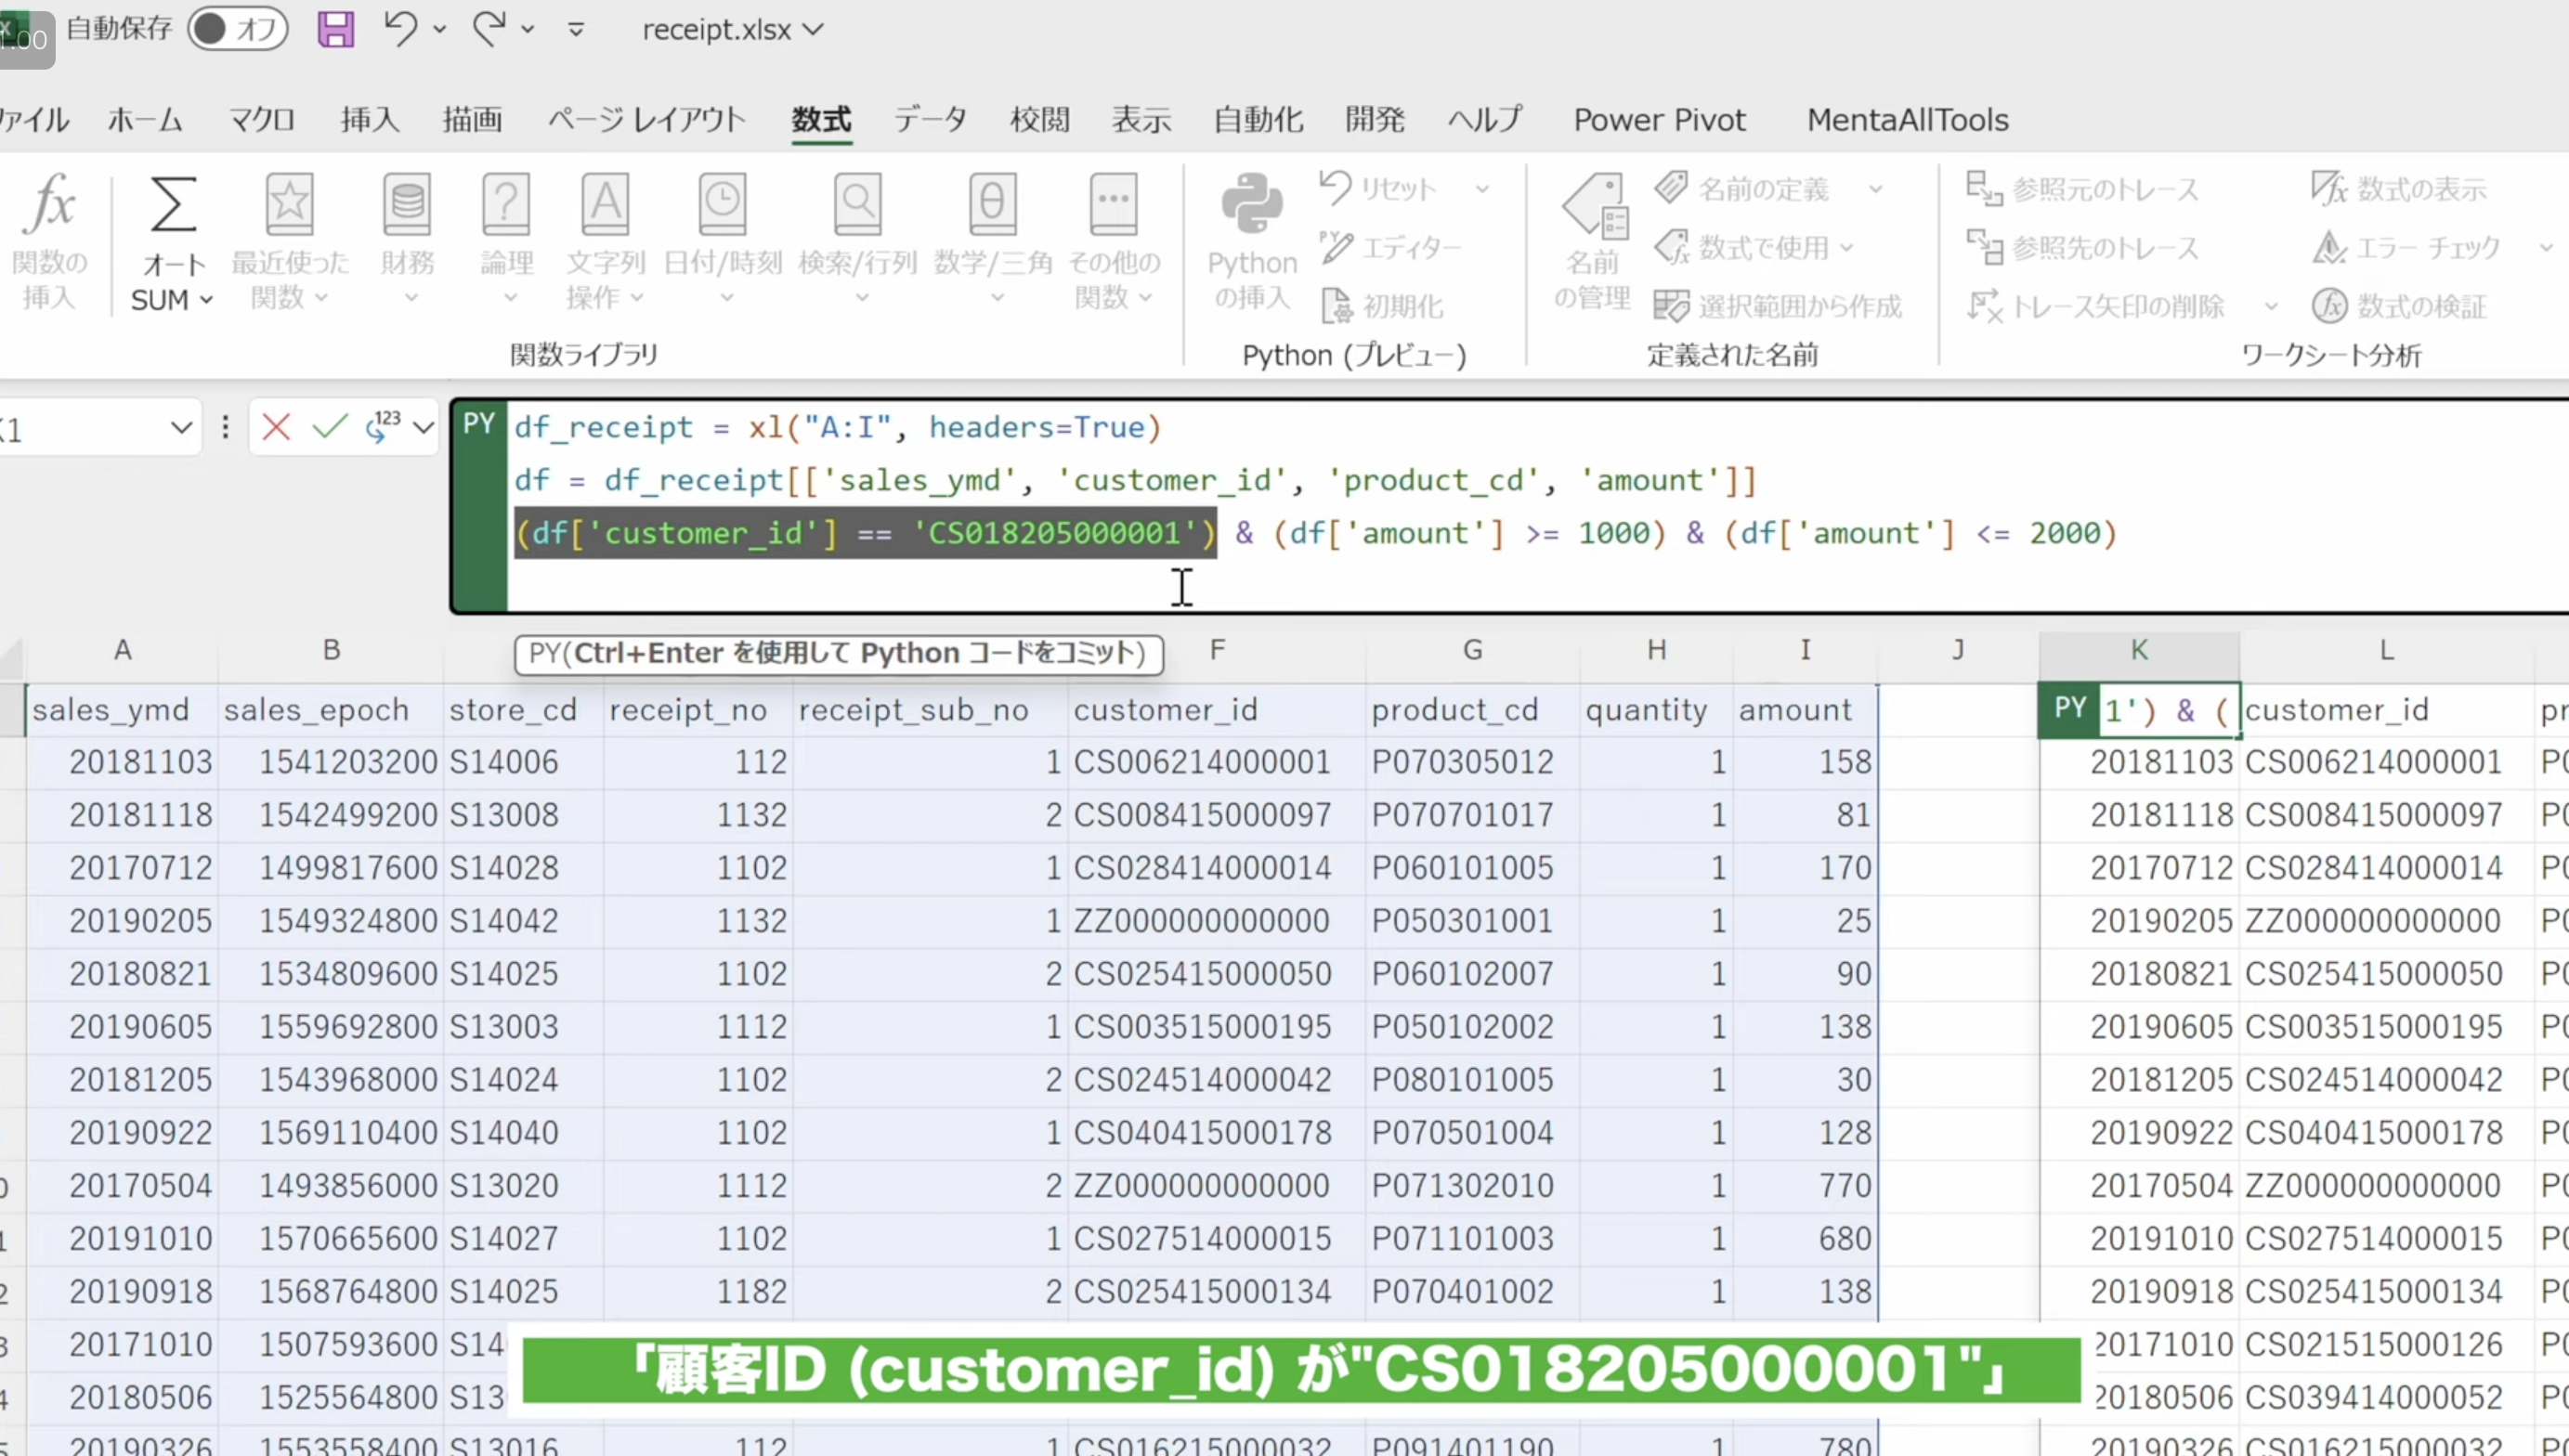Switch to the 描画 tab
Screen dimensions: 2569x1456
473,120
